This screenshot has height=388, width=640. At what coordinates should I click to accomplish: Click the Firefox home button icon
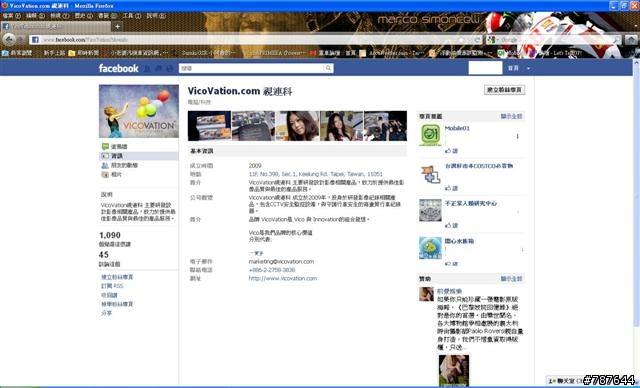tap(631, 40)
